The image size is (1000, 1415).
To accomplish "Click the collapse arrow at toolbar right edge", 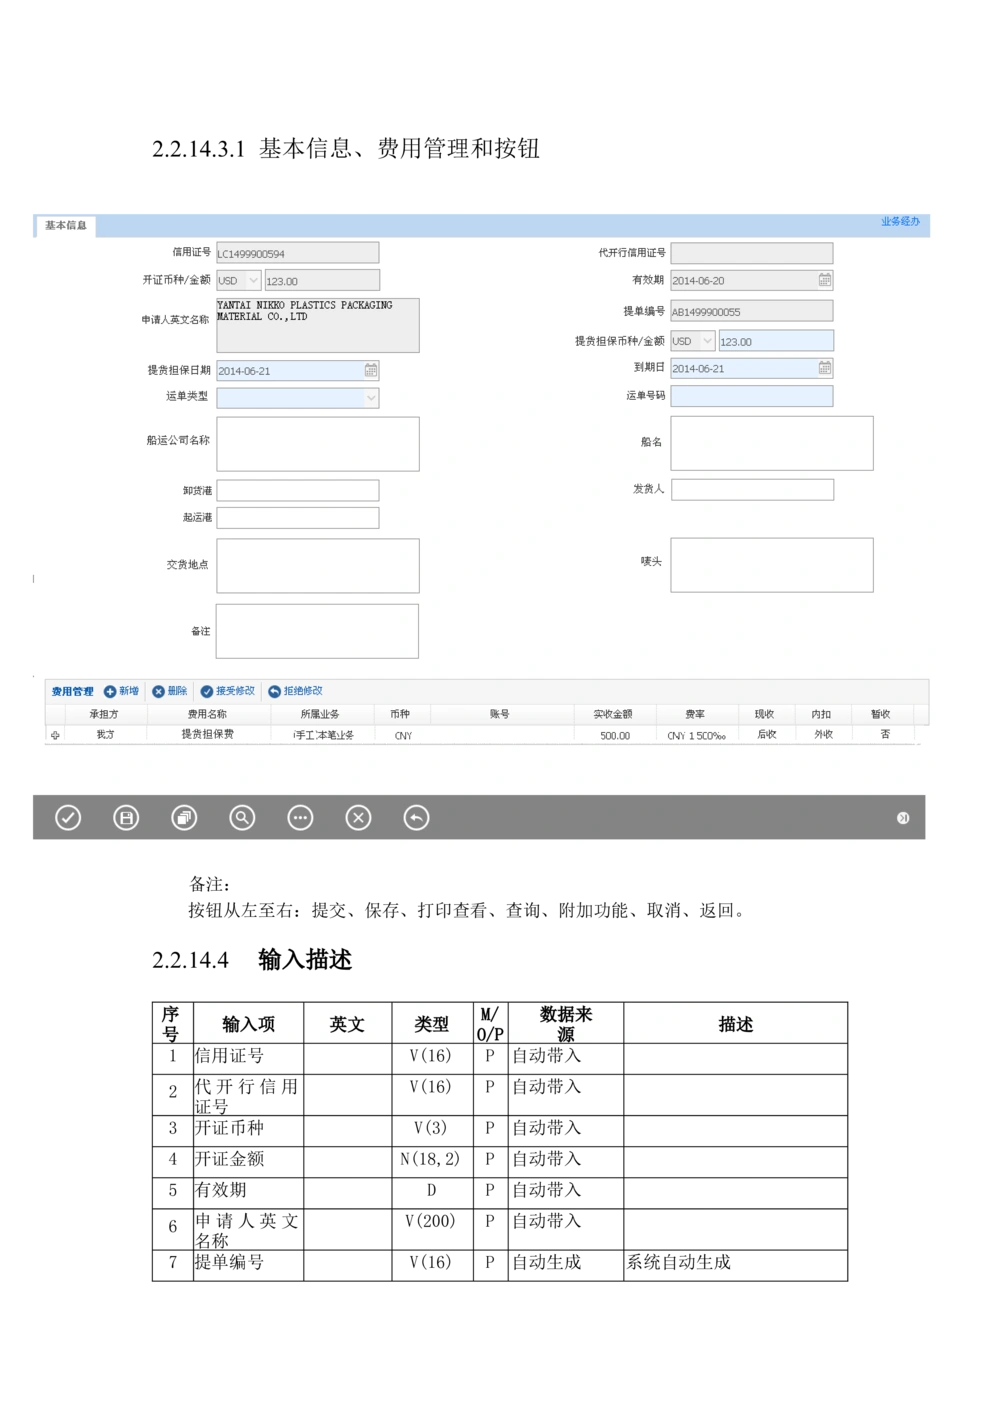I will click(x=902, y=817).
